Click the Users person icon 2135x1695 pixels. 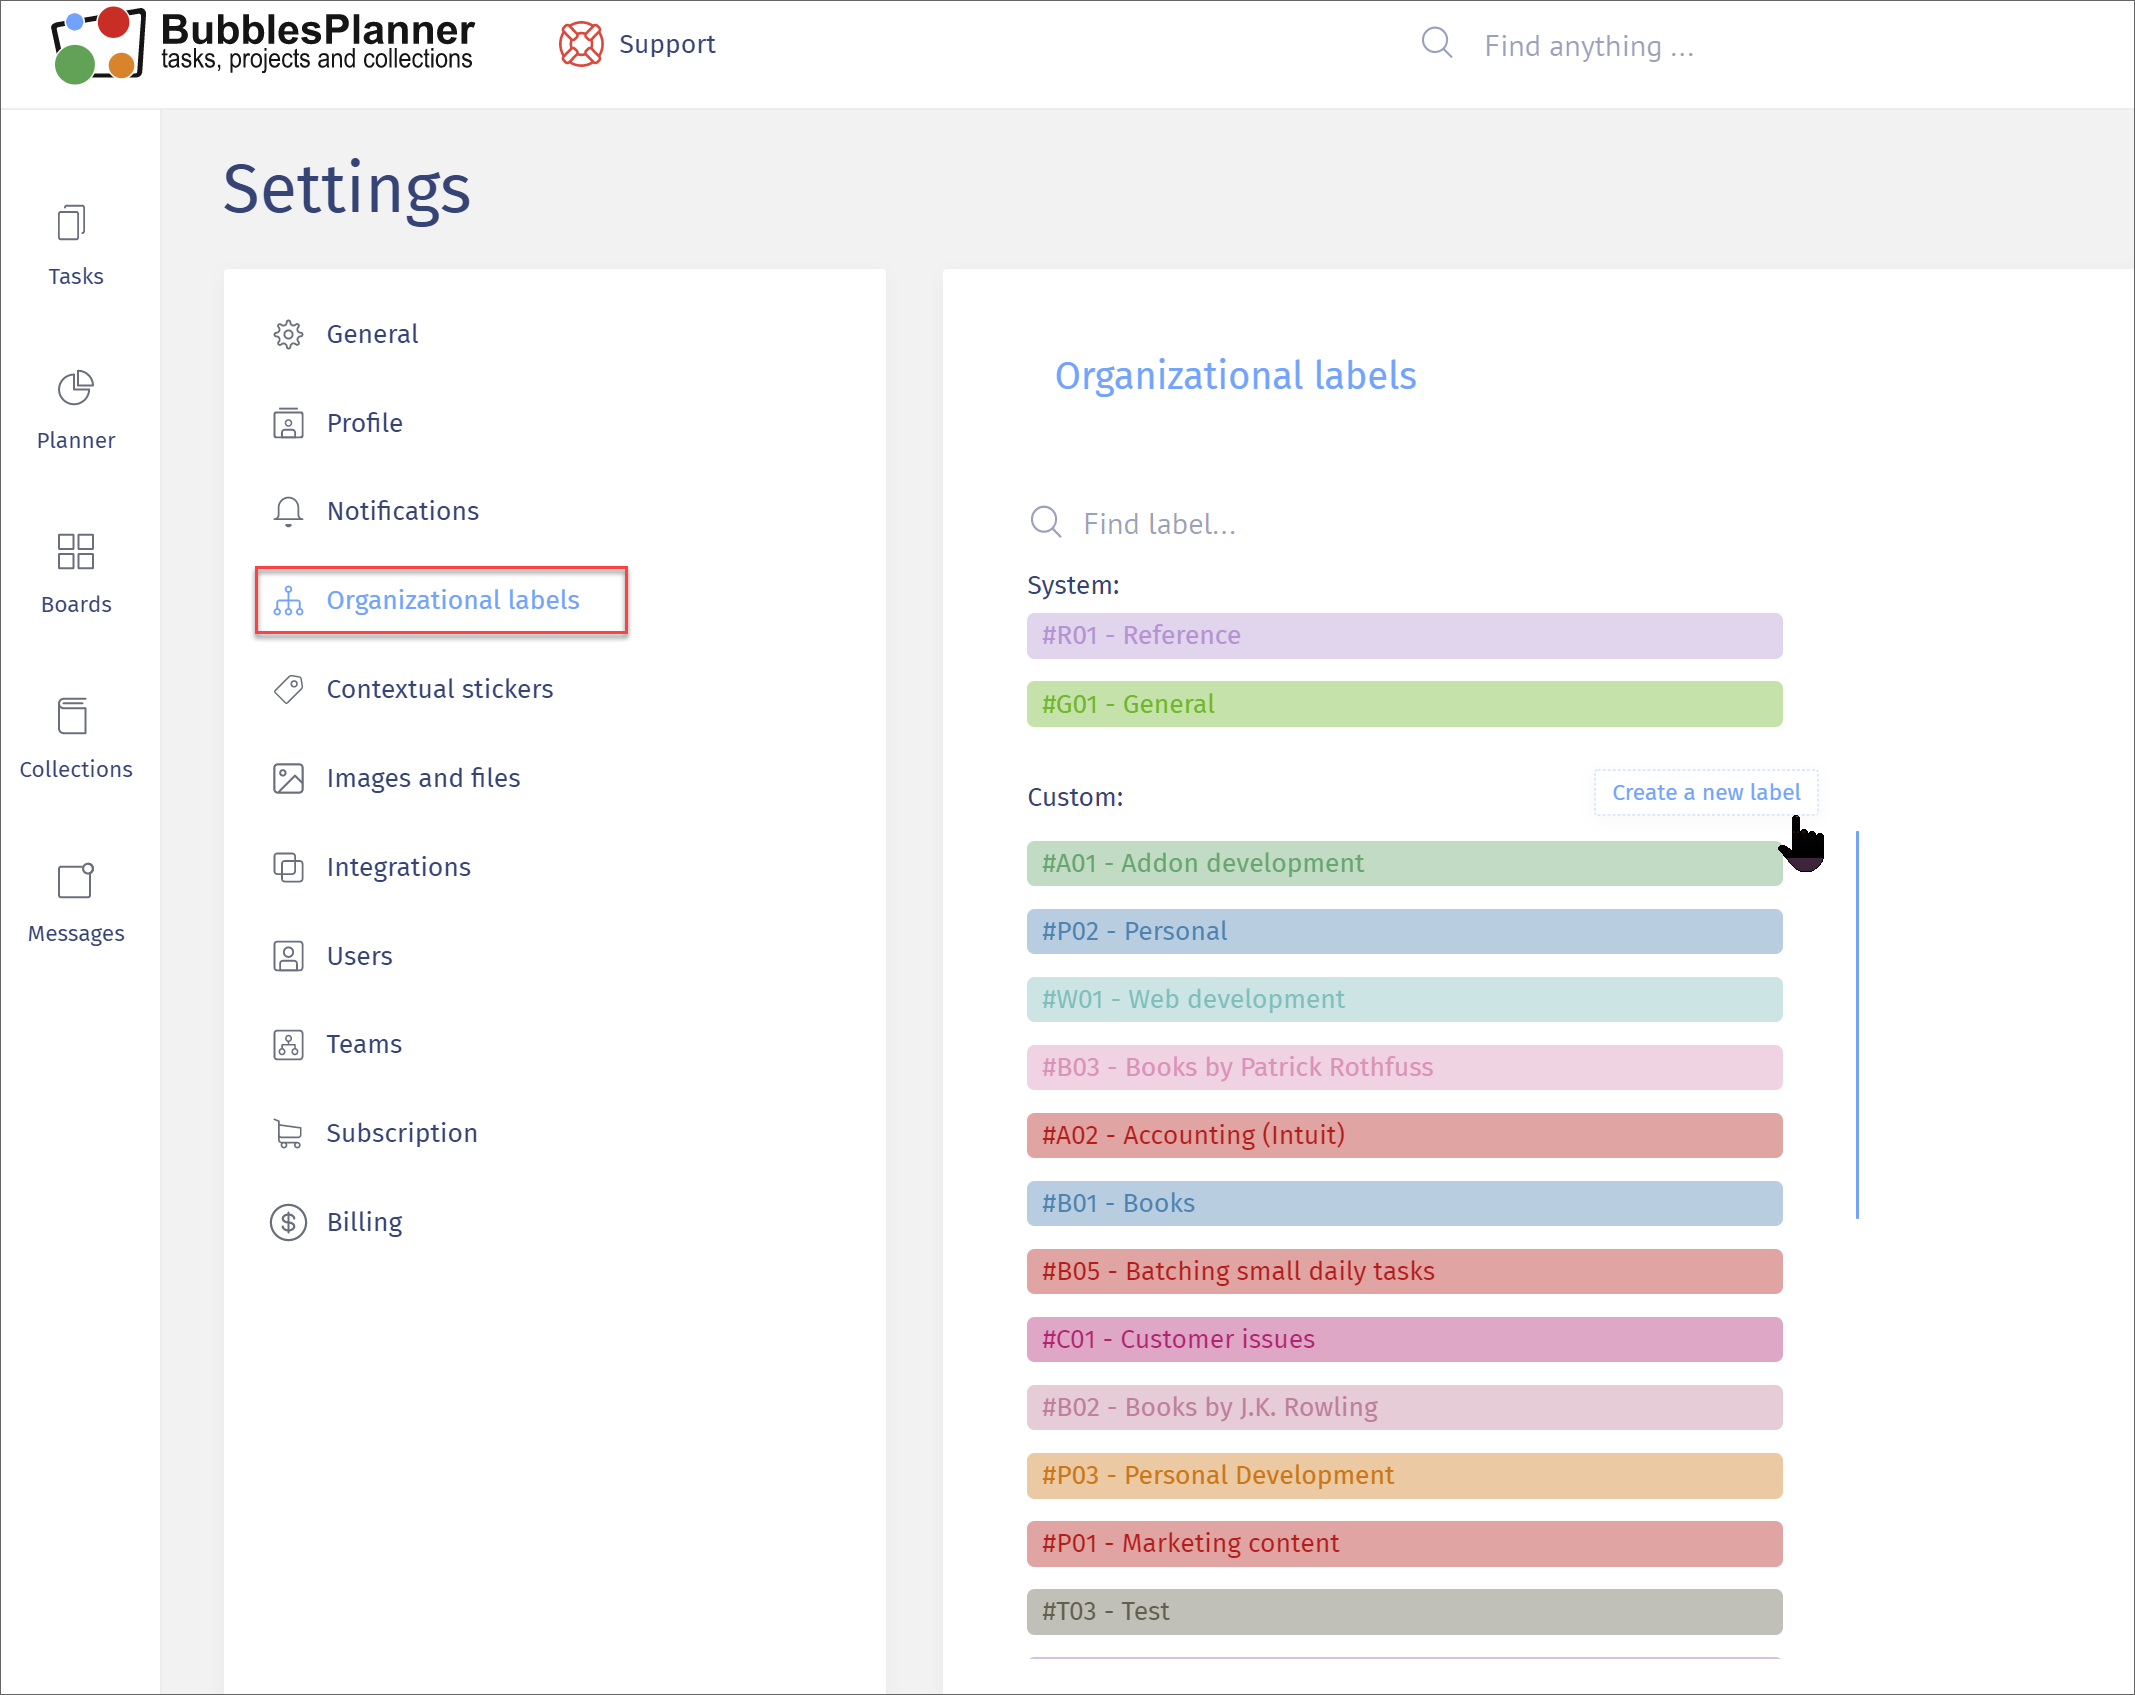(288, 956)
